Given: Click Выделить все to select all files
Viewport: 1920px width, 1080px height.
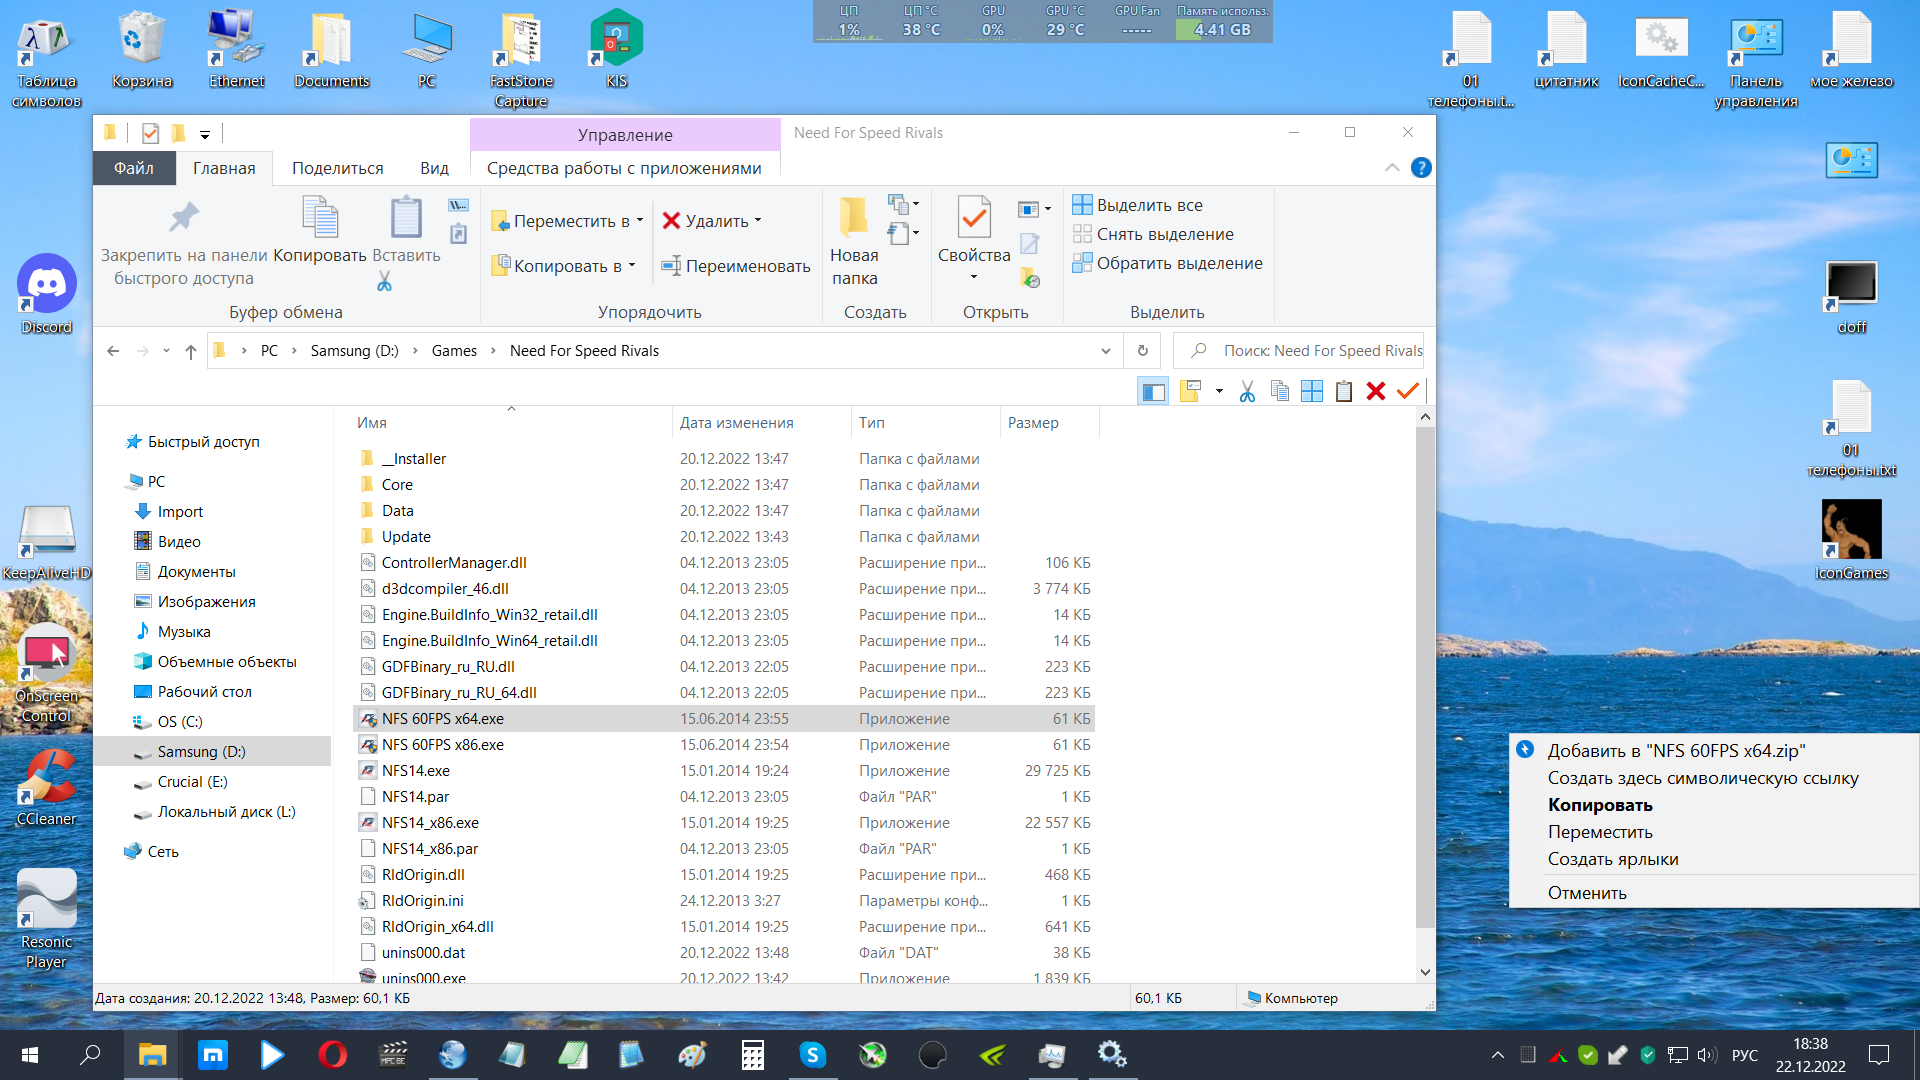Looking at the screenshot, I should (1149, 205).
